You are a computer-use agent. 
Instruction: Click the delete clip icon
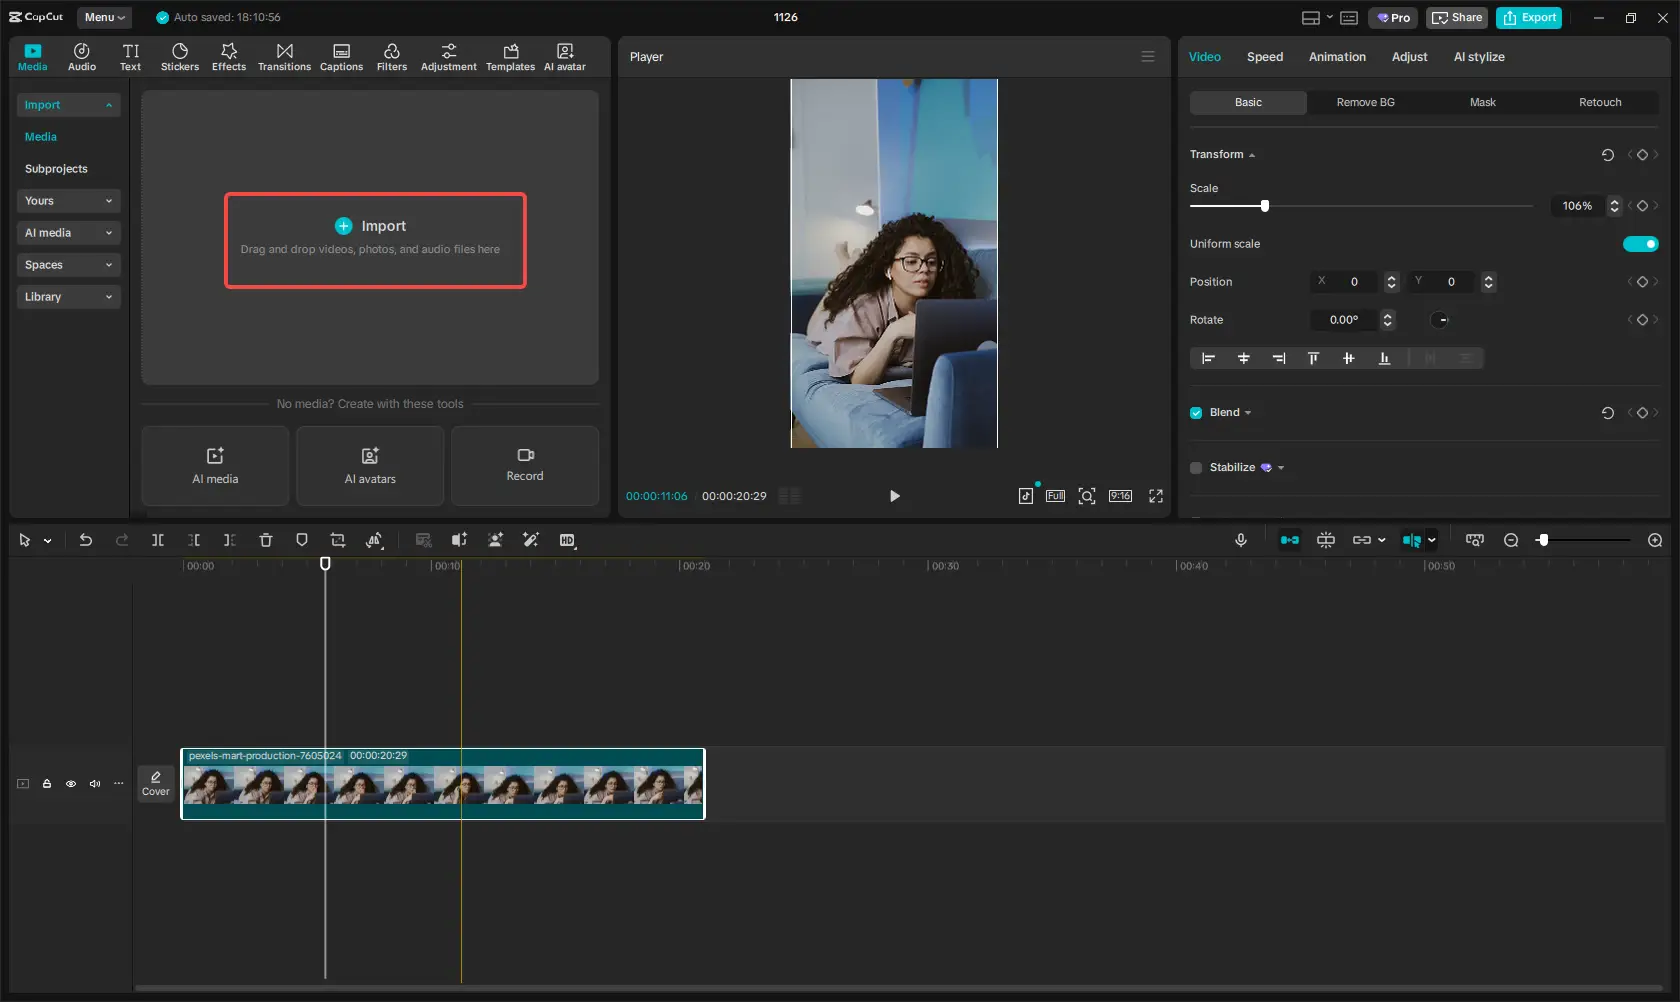[265, 540]
